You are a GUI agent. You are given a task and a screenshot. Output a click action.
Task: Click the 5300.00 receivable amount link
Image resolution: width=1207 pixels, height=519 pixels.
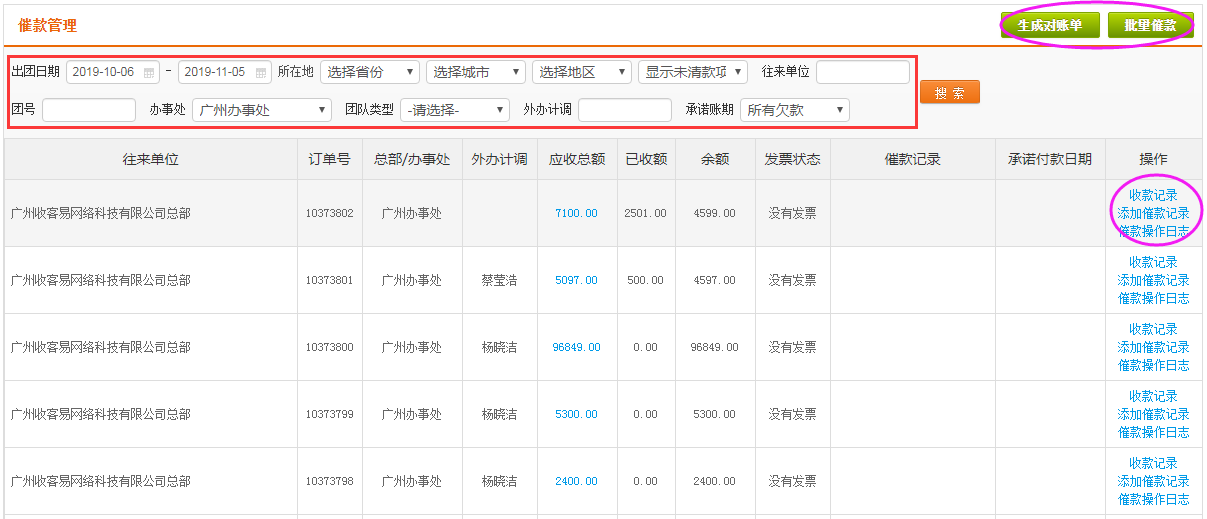click(576, 414)
